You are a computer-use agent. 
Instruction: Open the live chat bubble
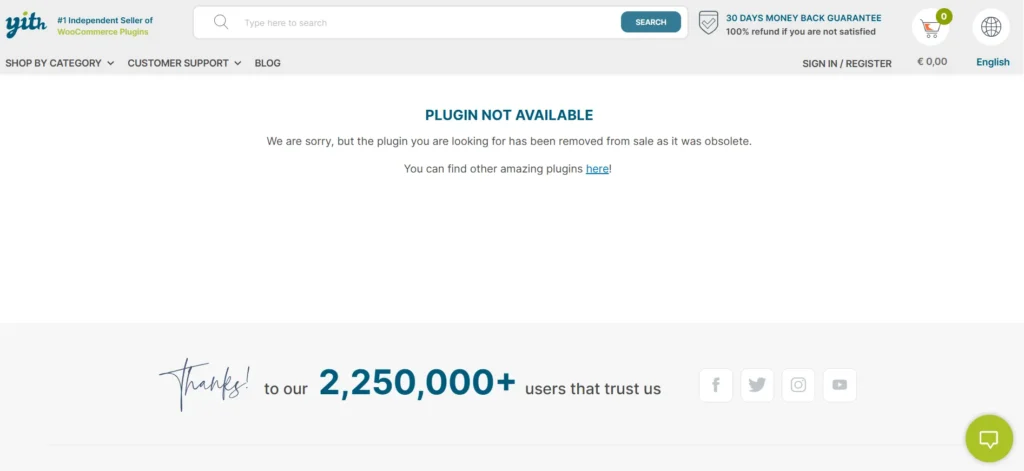(989, 438)
